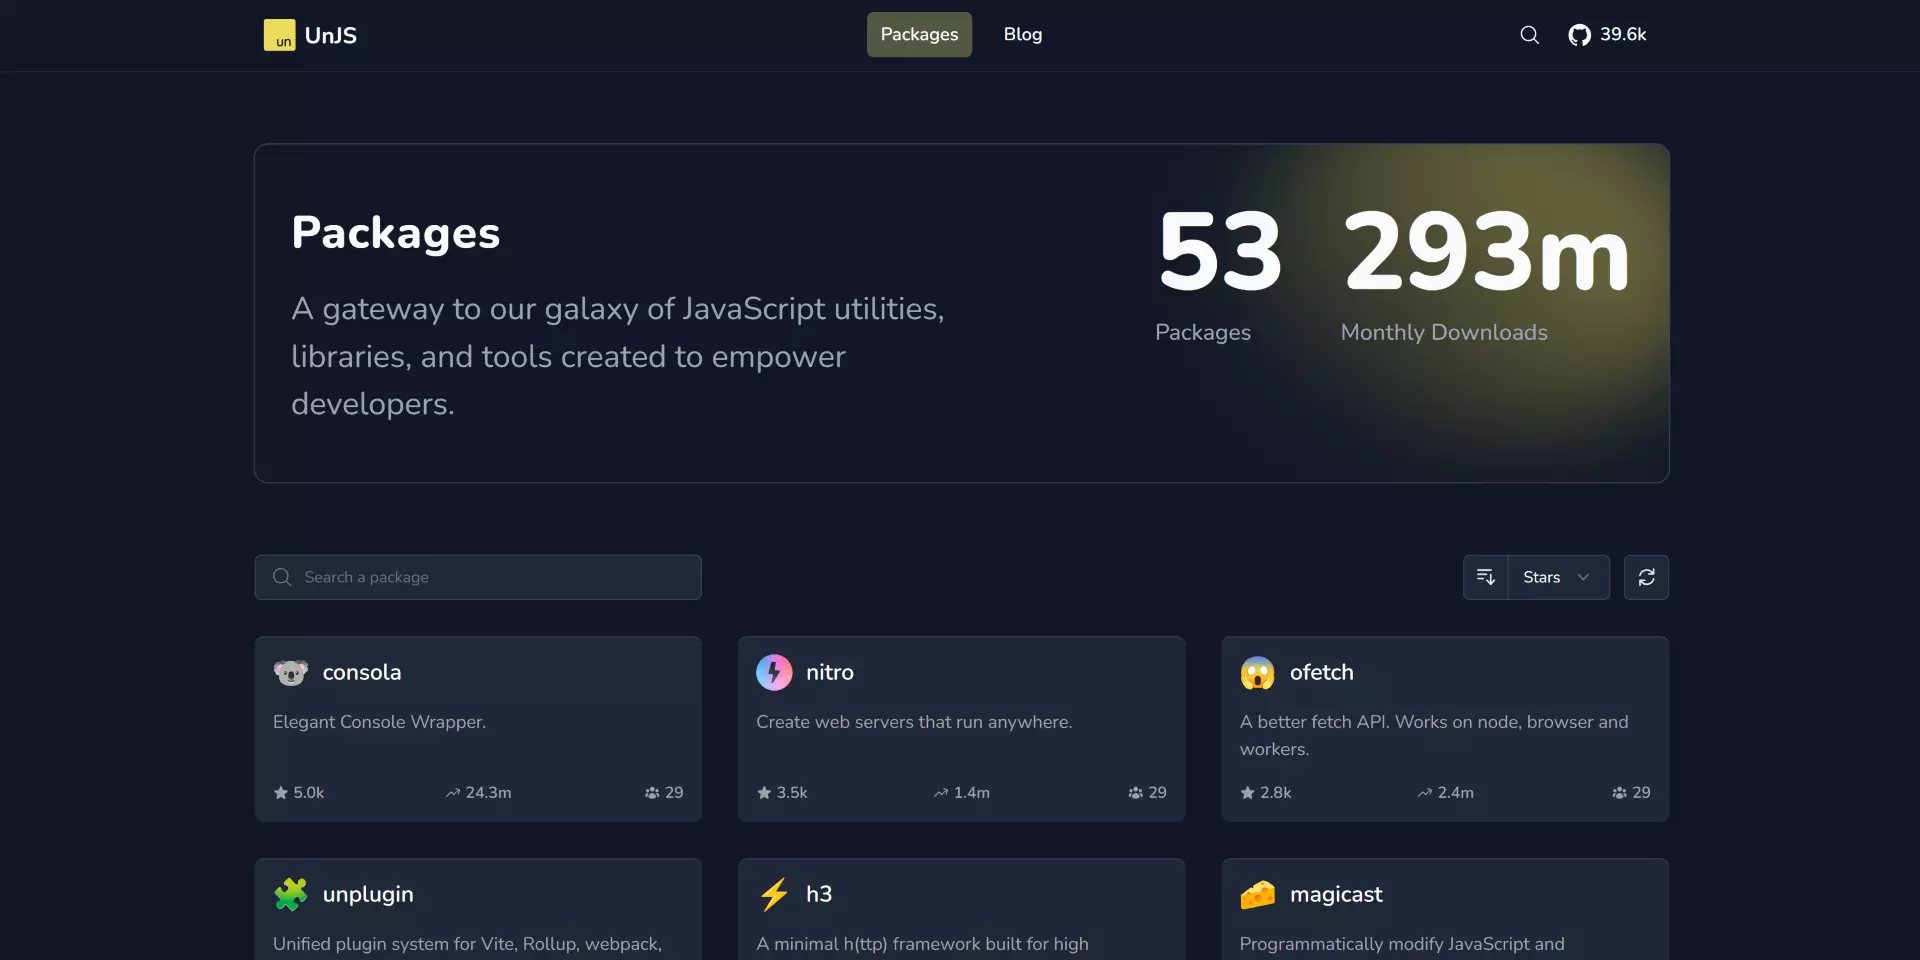
Task: Click the lightning icon on nitro card
Action: pos(774,673)
